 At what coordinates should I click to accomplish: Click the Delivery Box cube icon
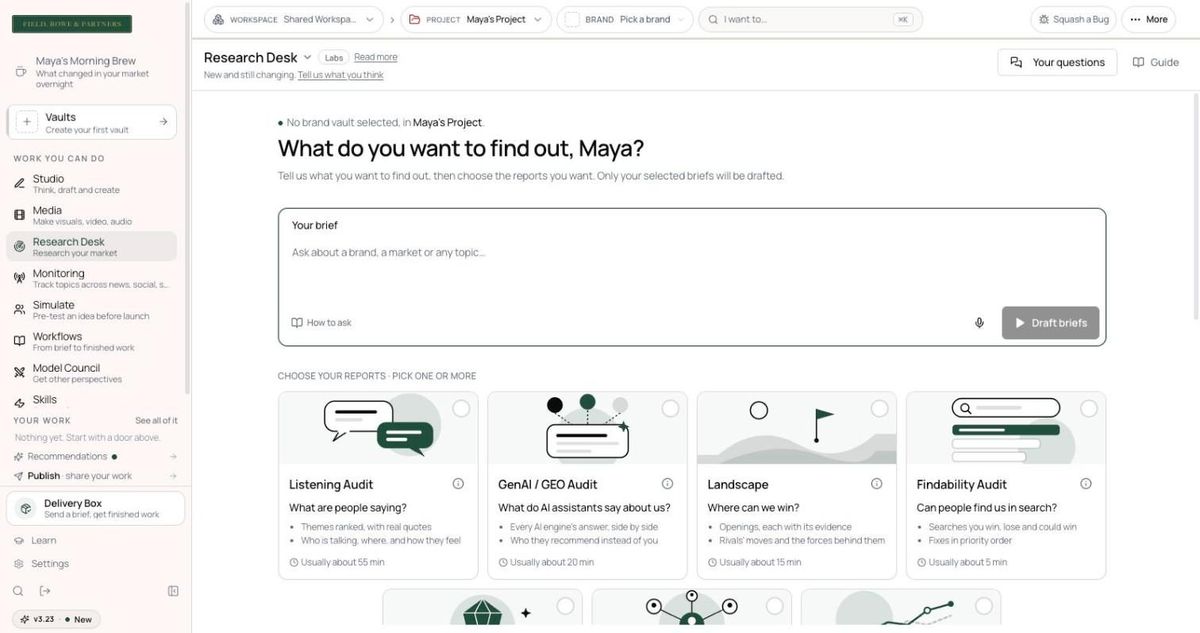point(26,508)
